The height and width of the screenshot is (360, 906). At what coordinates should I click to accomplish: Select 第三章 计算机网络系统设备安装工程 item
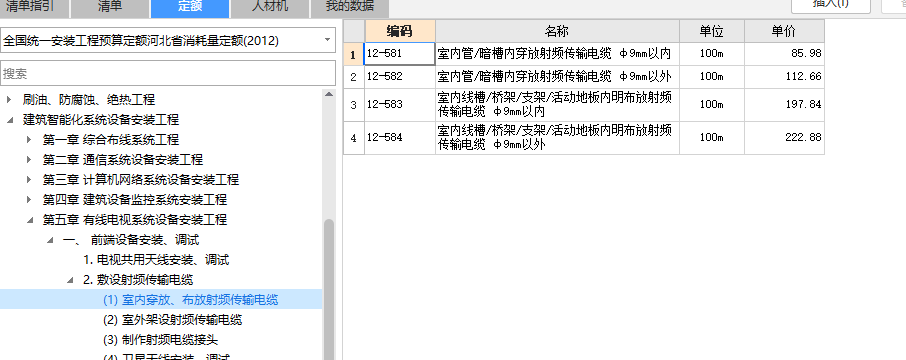(141, 180)
